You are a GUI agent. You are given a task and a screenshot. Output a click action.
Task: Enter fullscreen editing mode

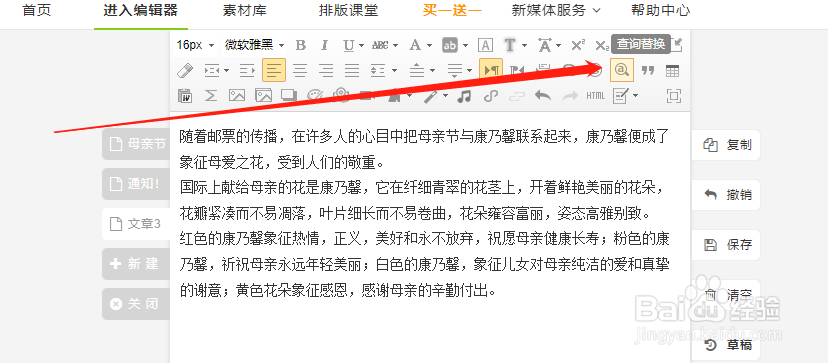coord(674,96)
